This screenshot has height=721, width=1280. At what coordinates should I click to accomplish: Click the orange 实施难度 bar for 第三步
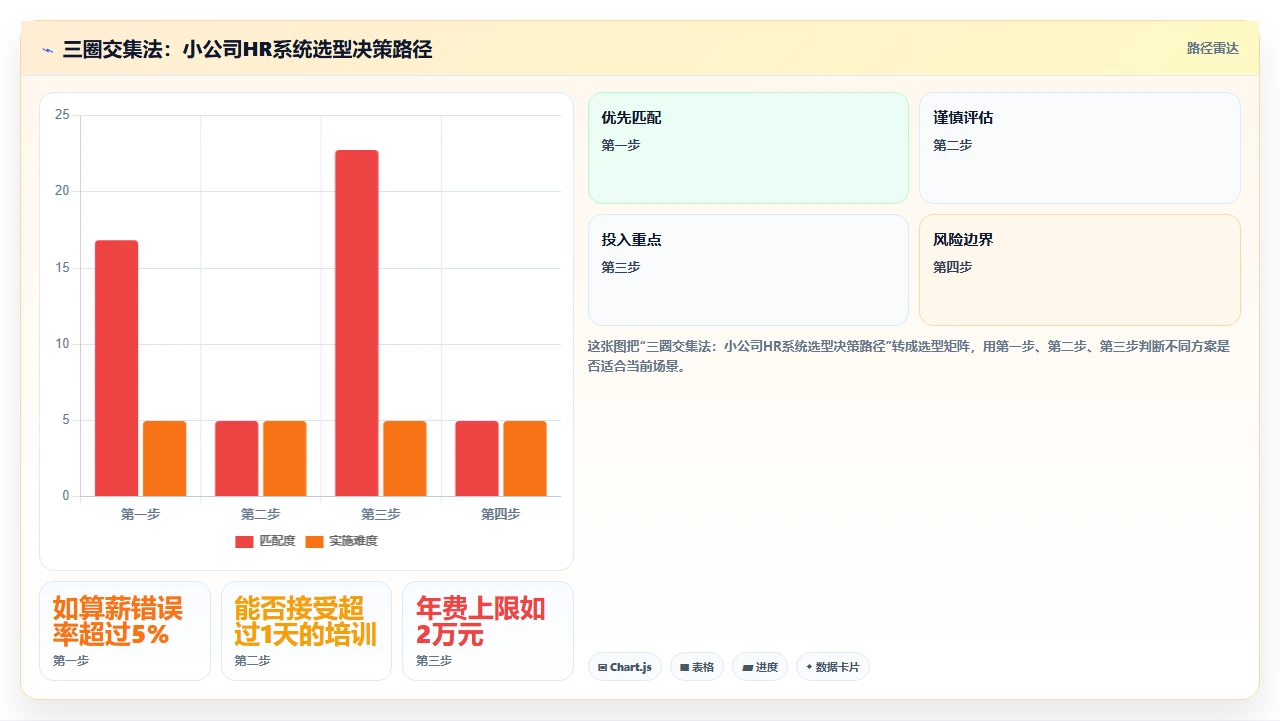[x=405, y=458]
